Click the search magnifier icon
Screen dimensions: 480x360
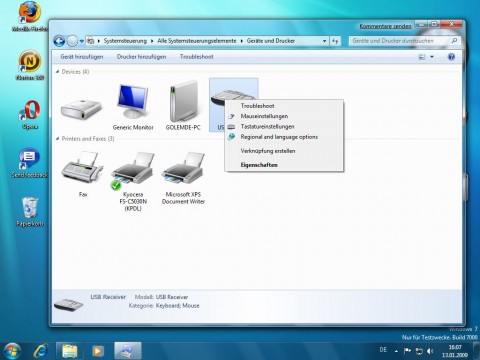coord(454,41)
